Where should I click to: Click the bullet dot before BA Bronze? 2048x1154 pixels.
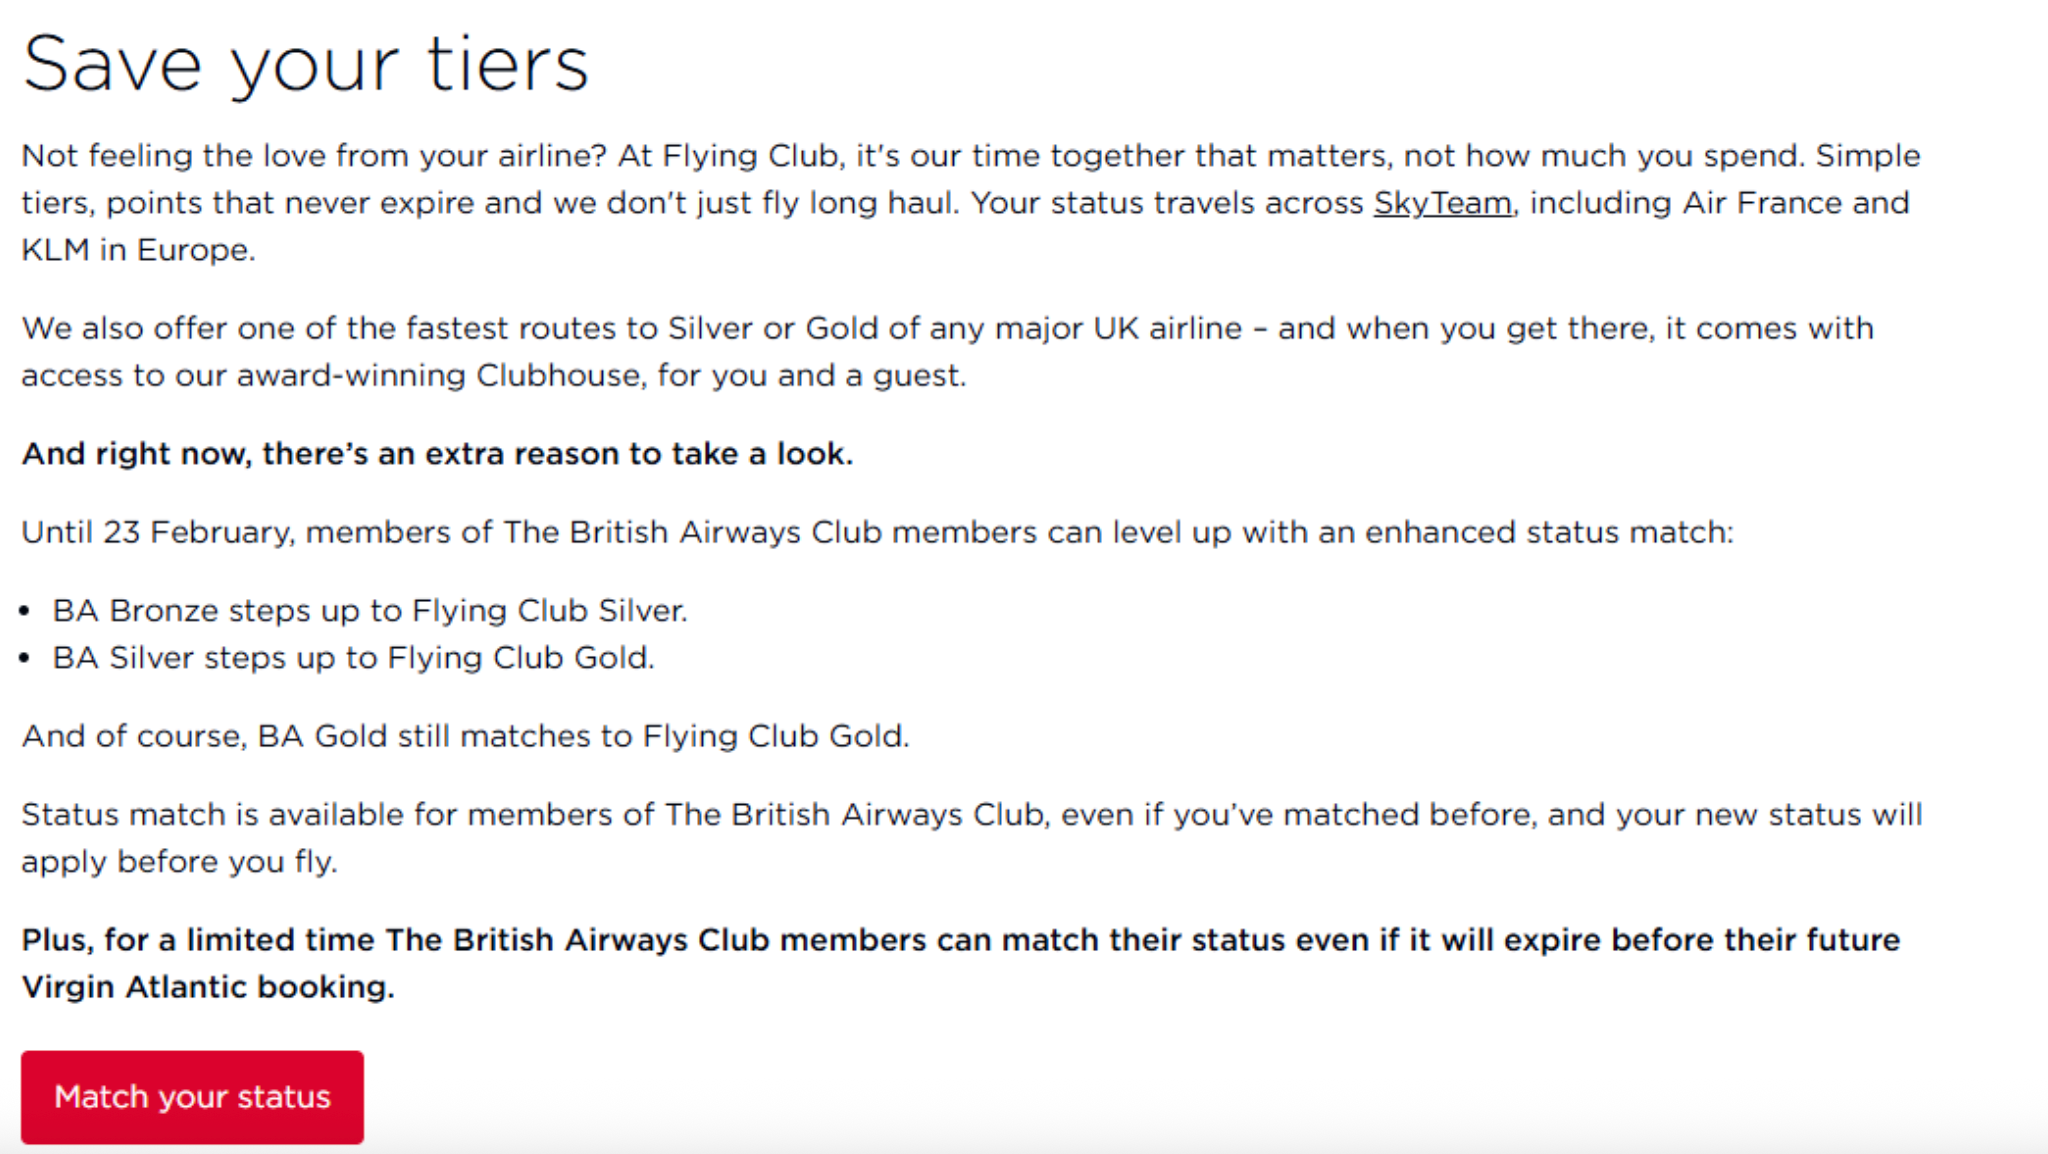coord(25,611)
